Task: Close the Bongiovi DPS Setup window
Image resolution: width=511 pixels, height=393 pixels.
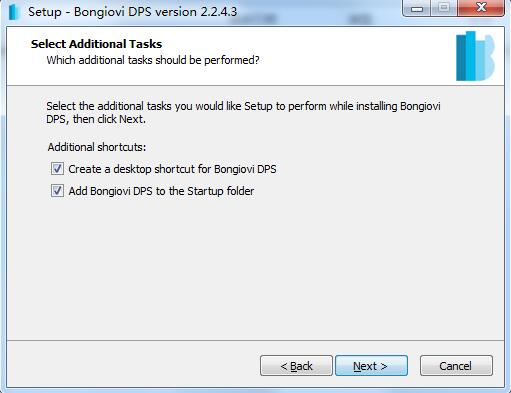Action: [x=481, y=8]
